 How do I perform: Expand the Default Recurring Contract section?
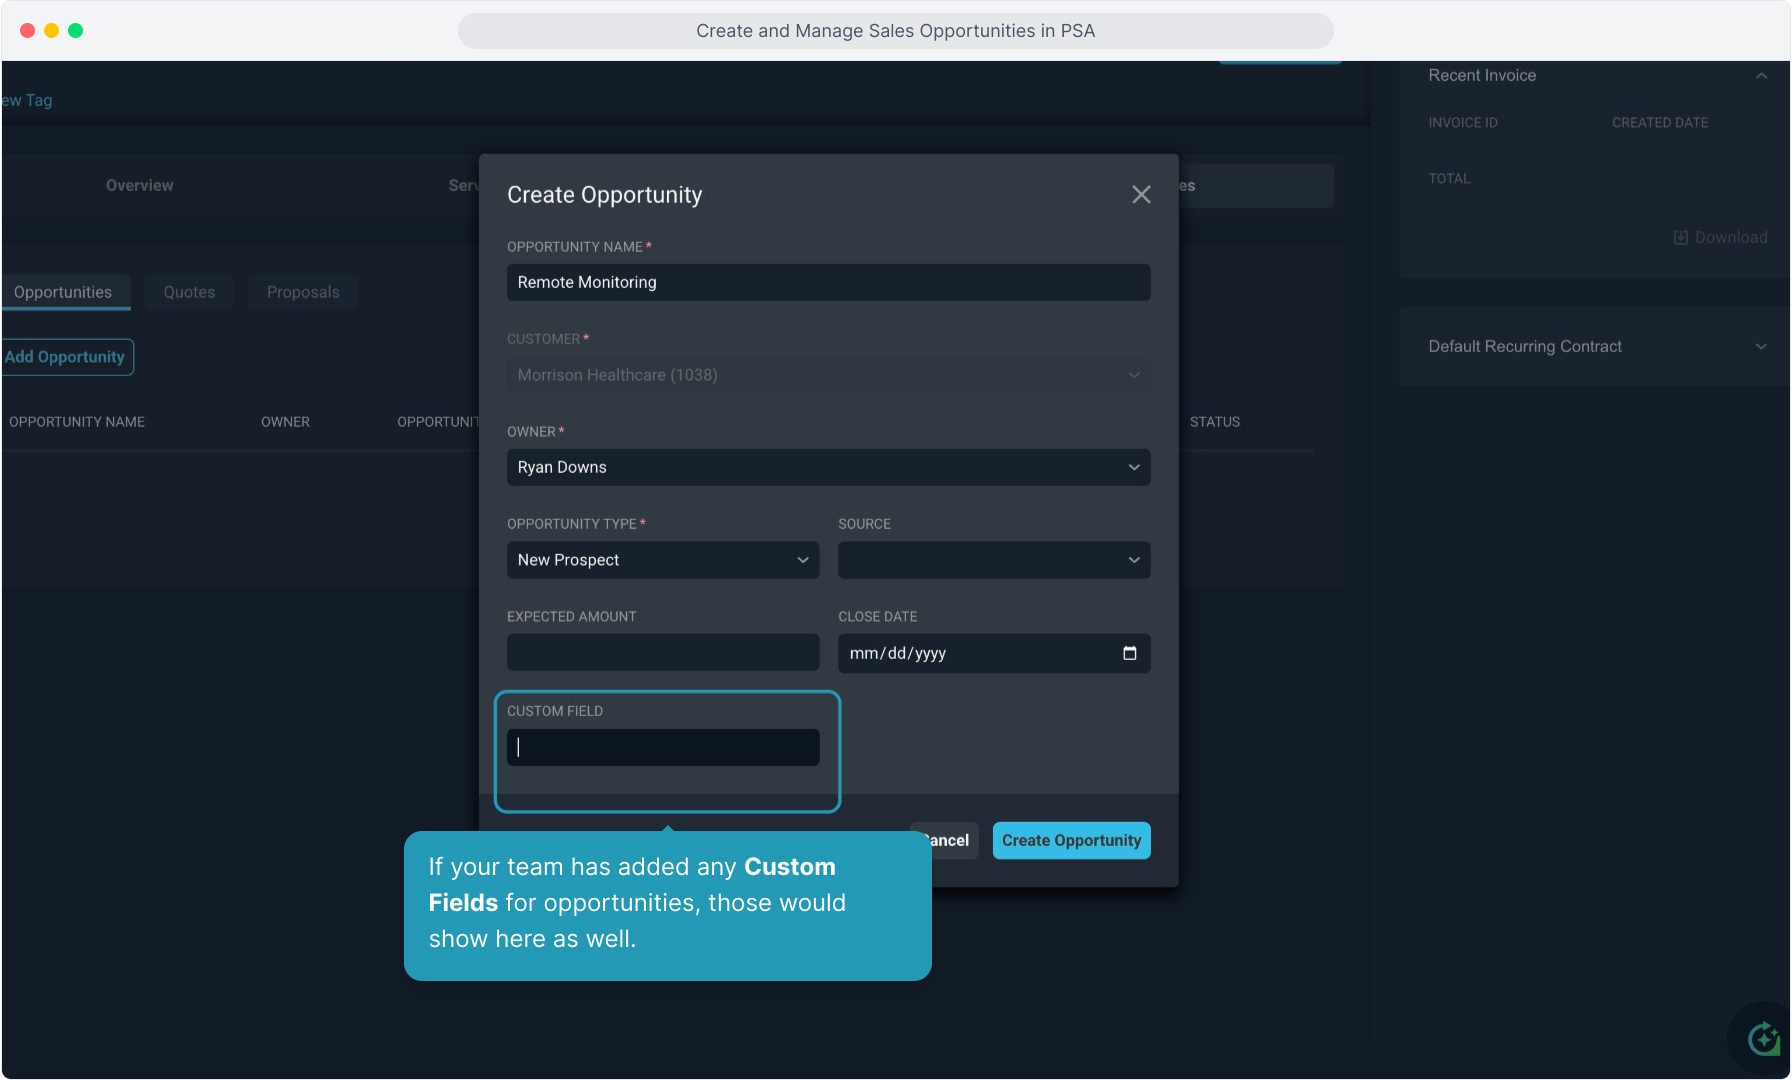[x=1761, y=346]
